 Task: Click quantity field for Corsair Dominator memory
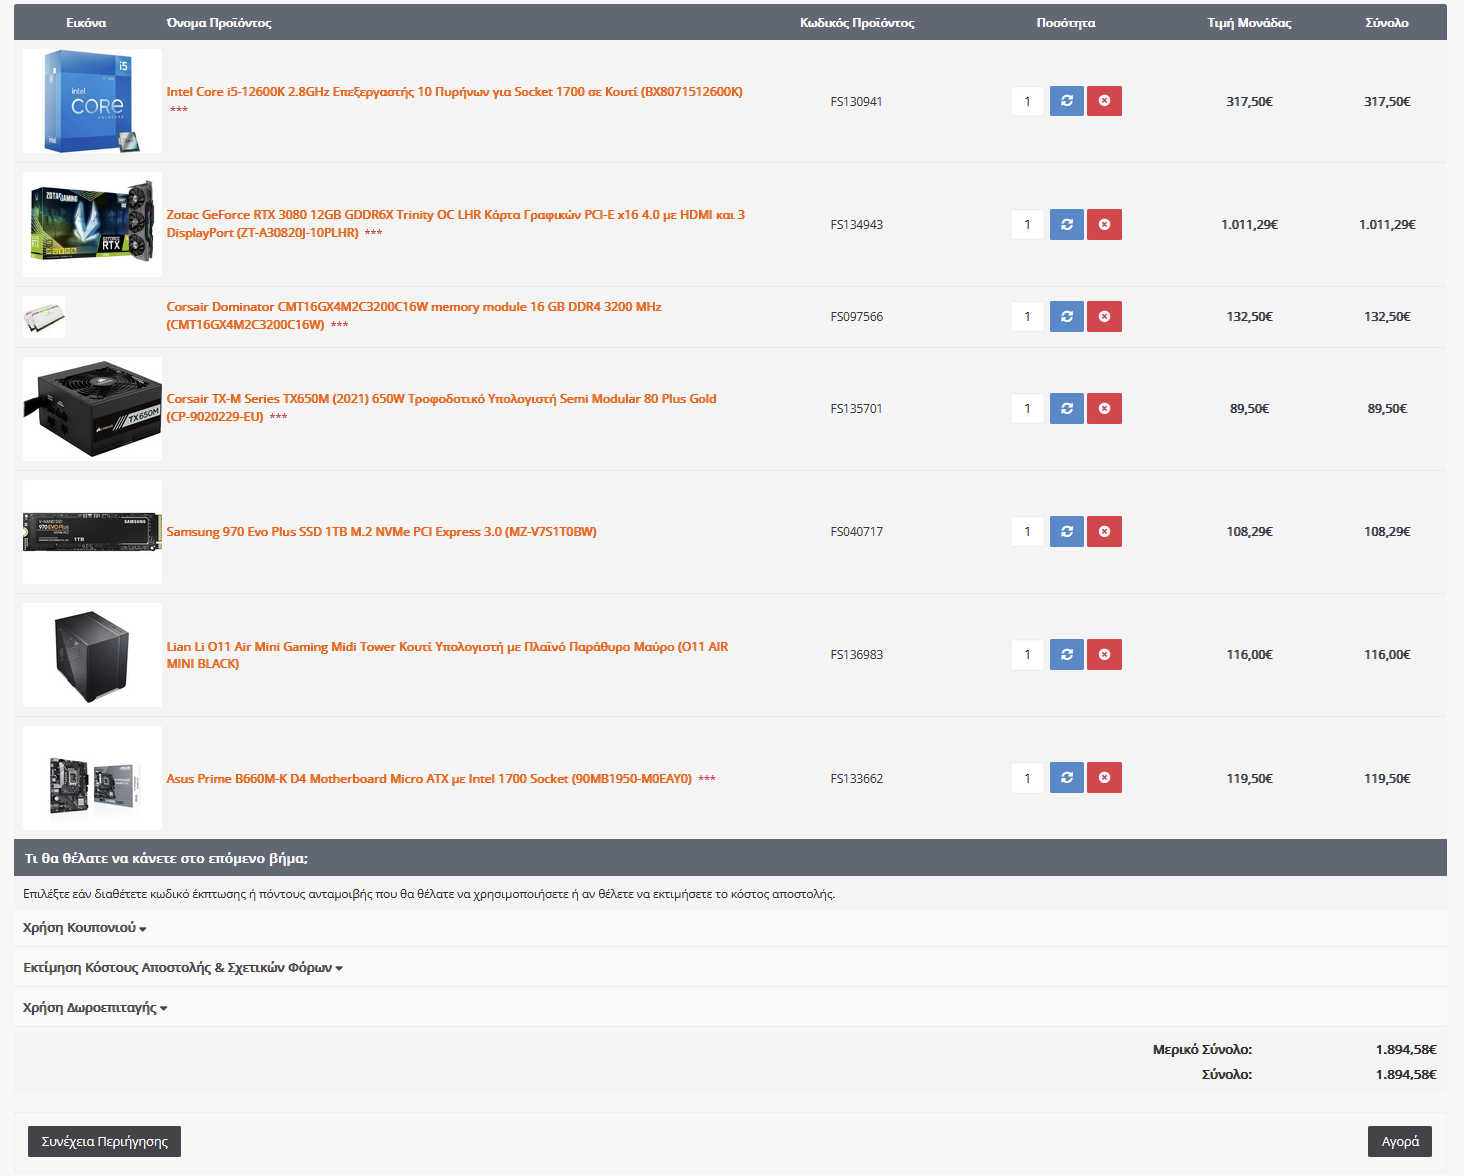pos(1027,316)
